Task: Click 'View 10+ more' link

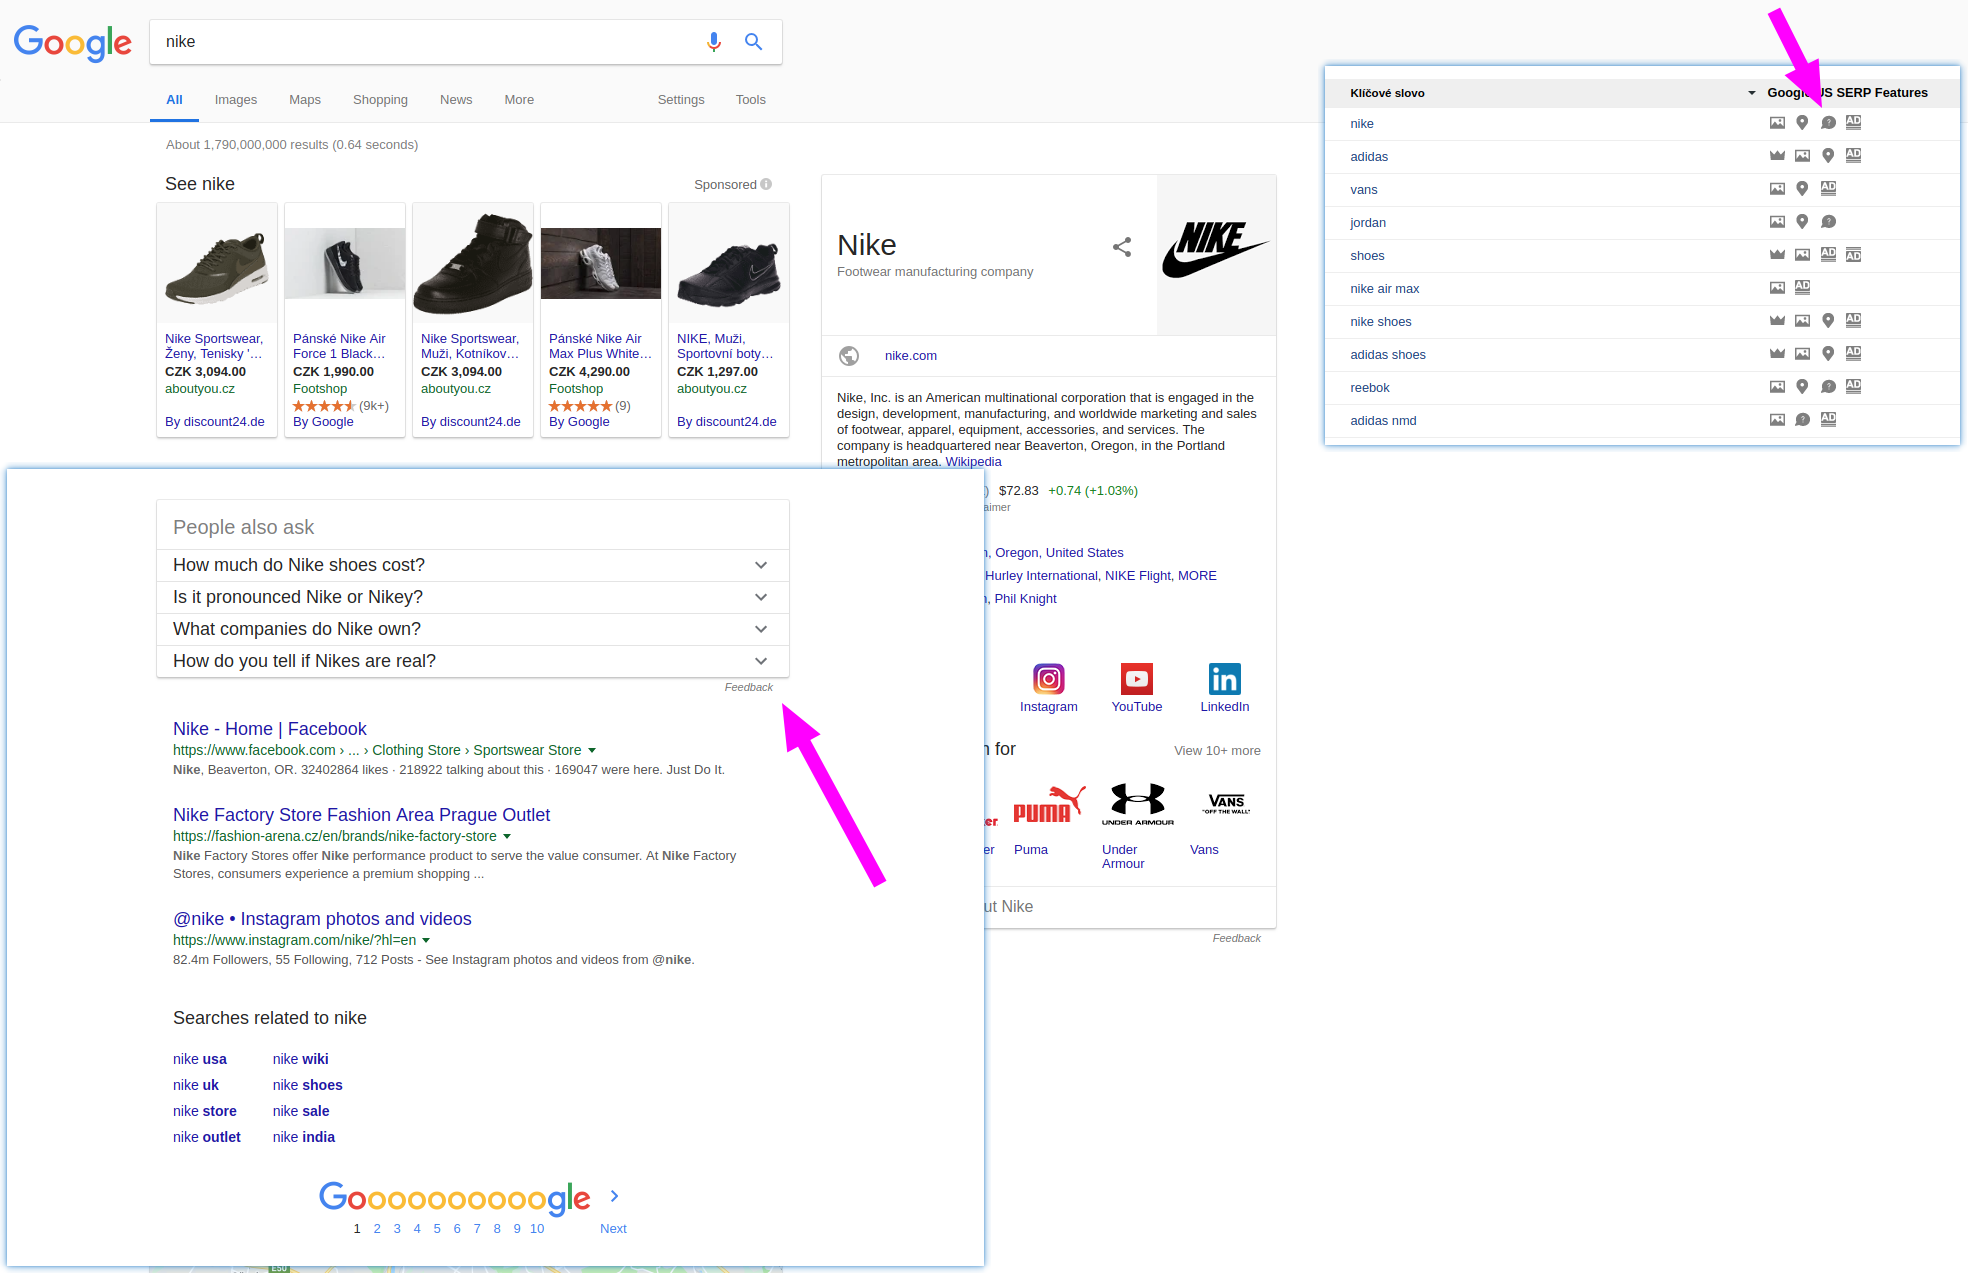Action: pyautogui.click(x=1217, y=751)
